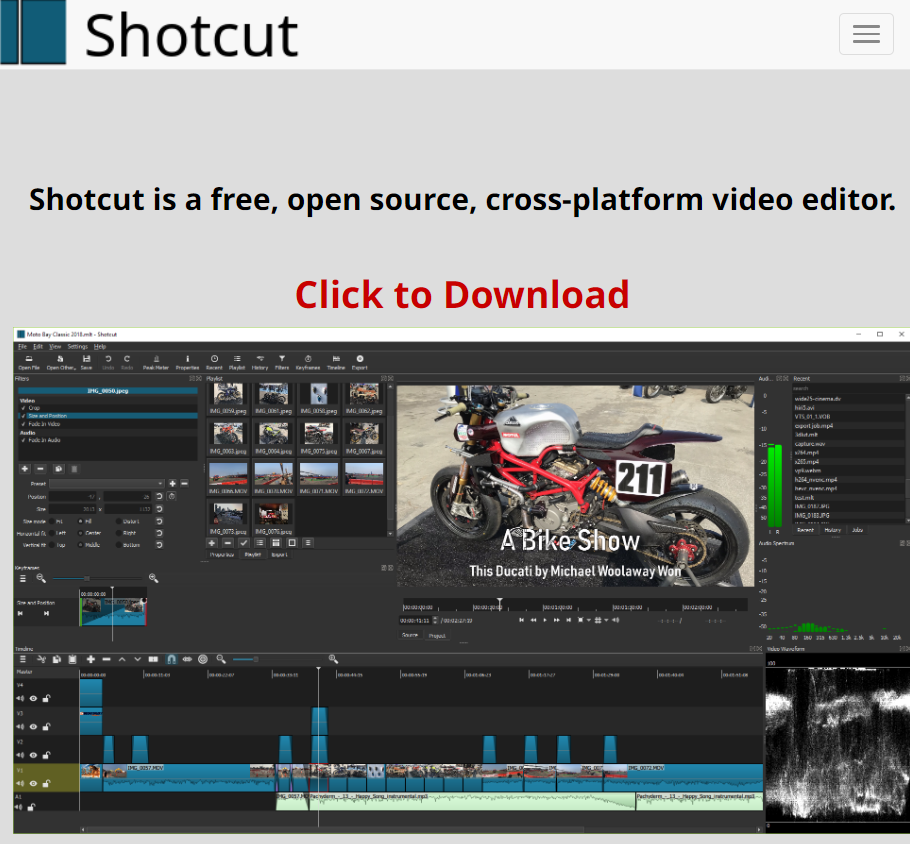Switch to the Project tab under the player

(437, 636)
